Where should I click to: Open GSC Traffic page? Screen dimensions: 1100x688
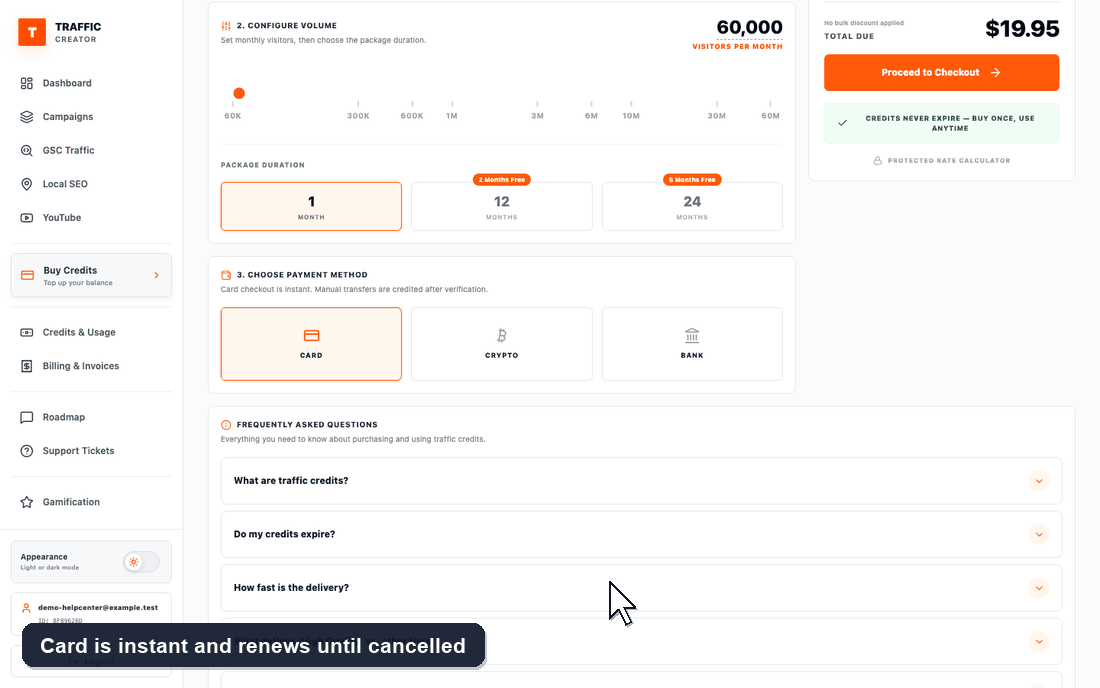tap(91, 151)
